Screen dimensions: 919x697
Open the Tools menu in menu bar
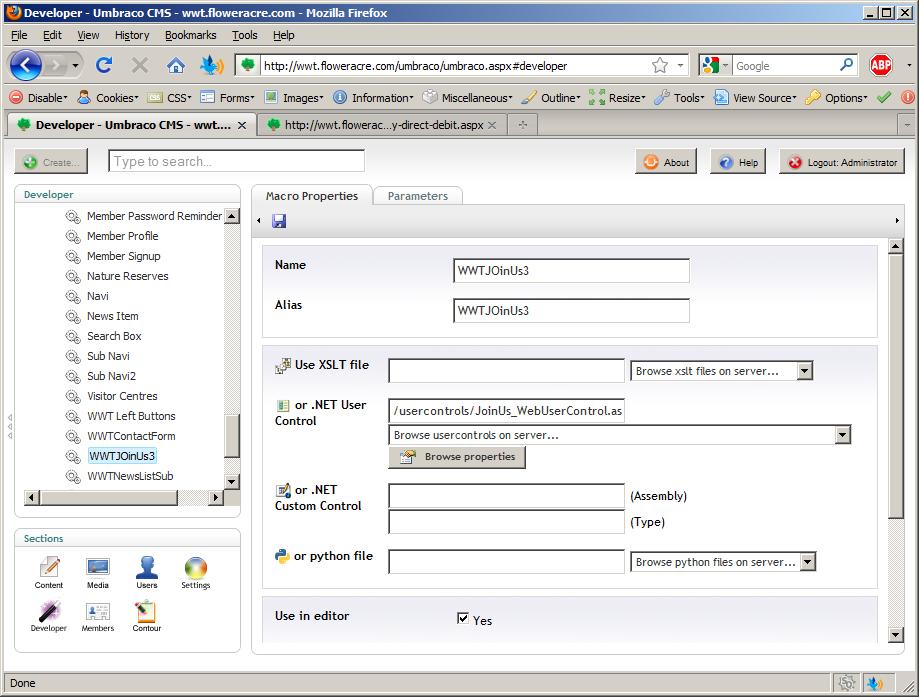pos(244,35)
